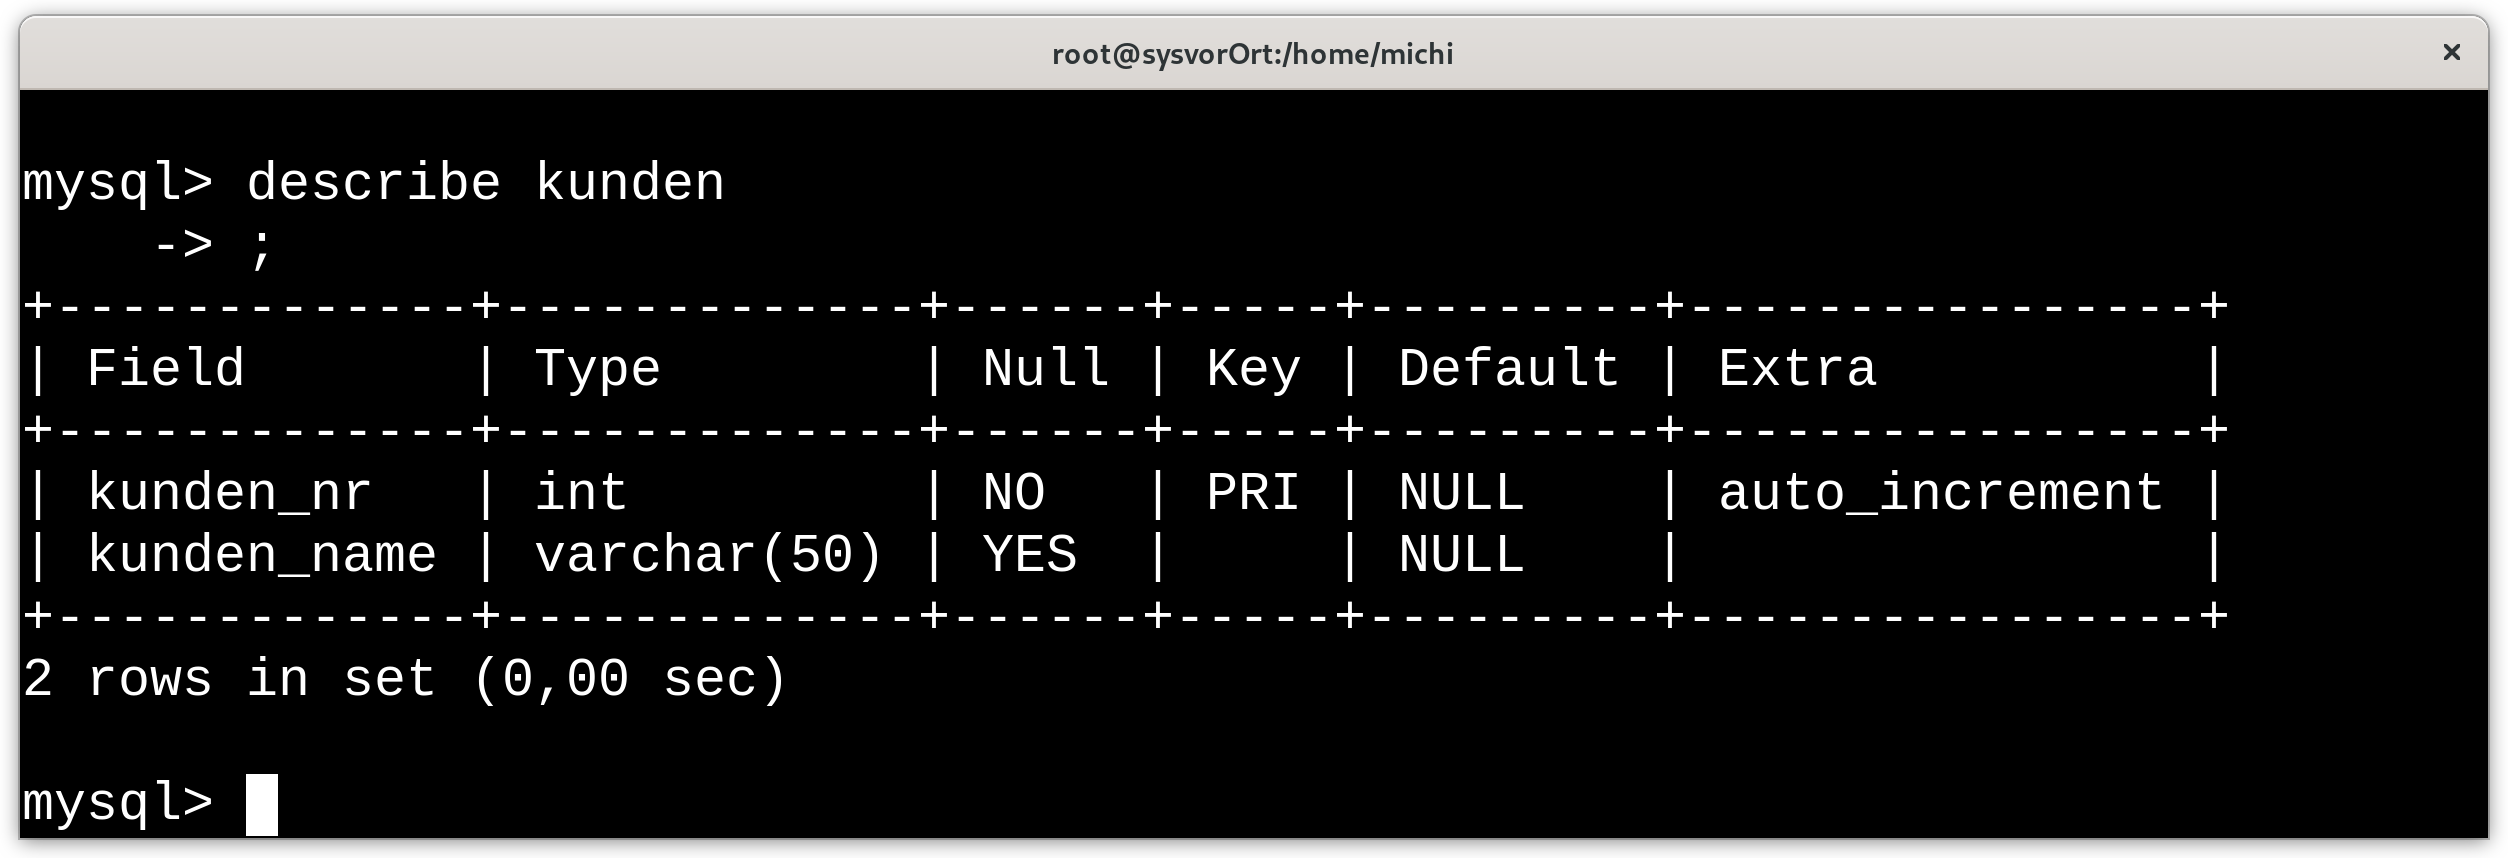Screen dimensions: 2508x858
Task: Click the 'NO' null value
Action: tap(1014, 493)
